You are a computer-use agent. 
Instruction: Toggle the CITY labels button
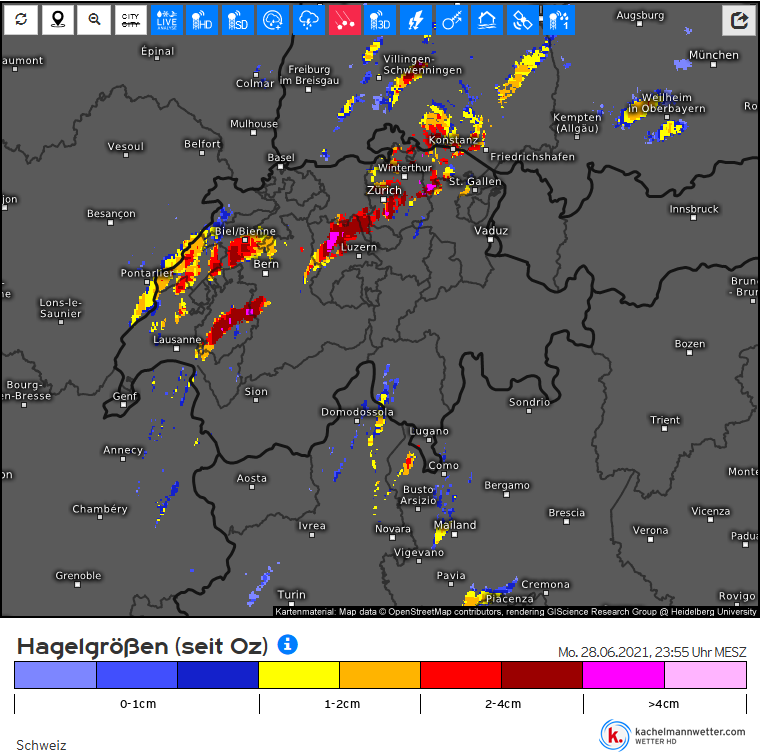131,20
